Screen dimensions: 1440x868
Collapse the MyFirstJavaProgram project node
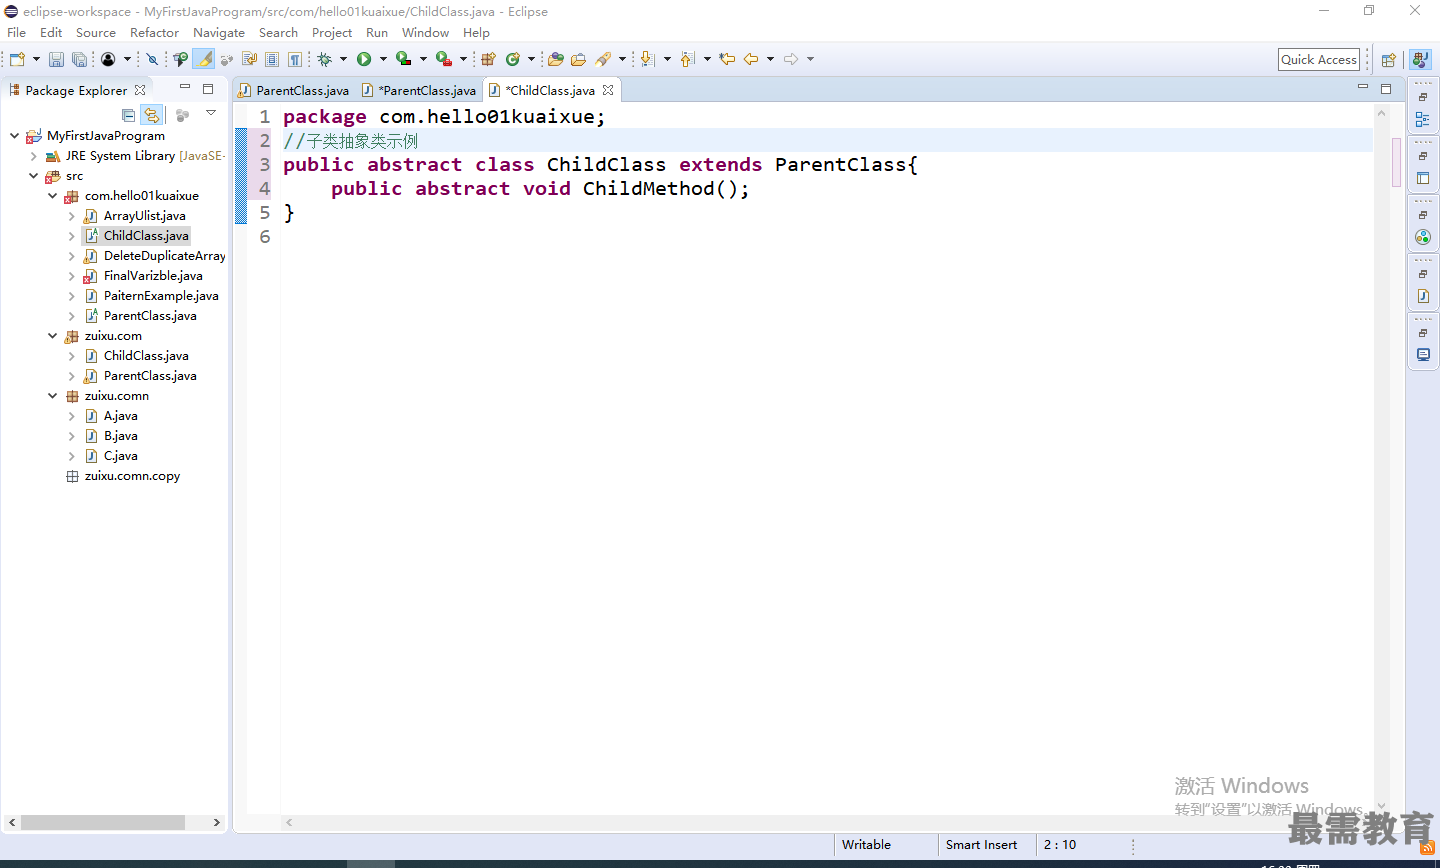click(14, 136)
